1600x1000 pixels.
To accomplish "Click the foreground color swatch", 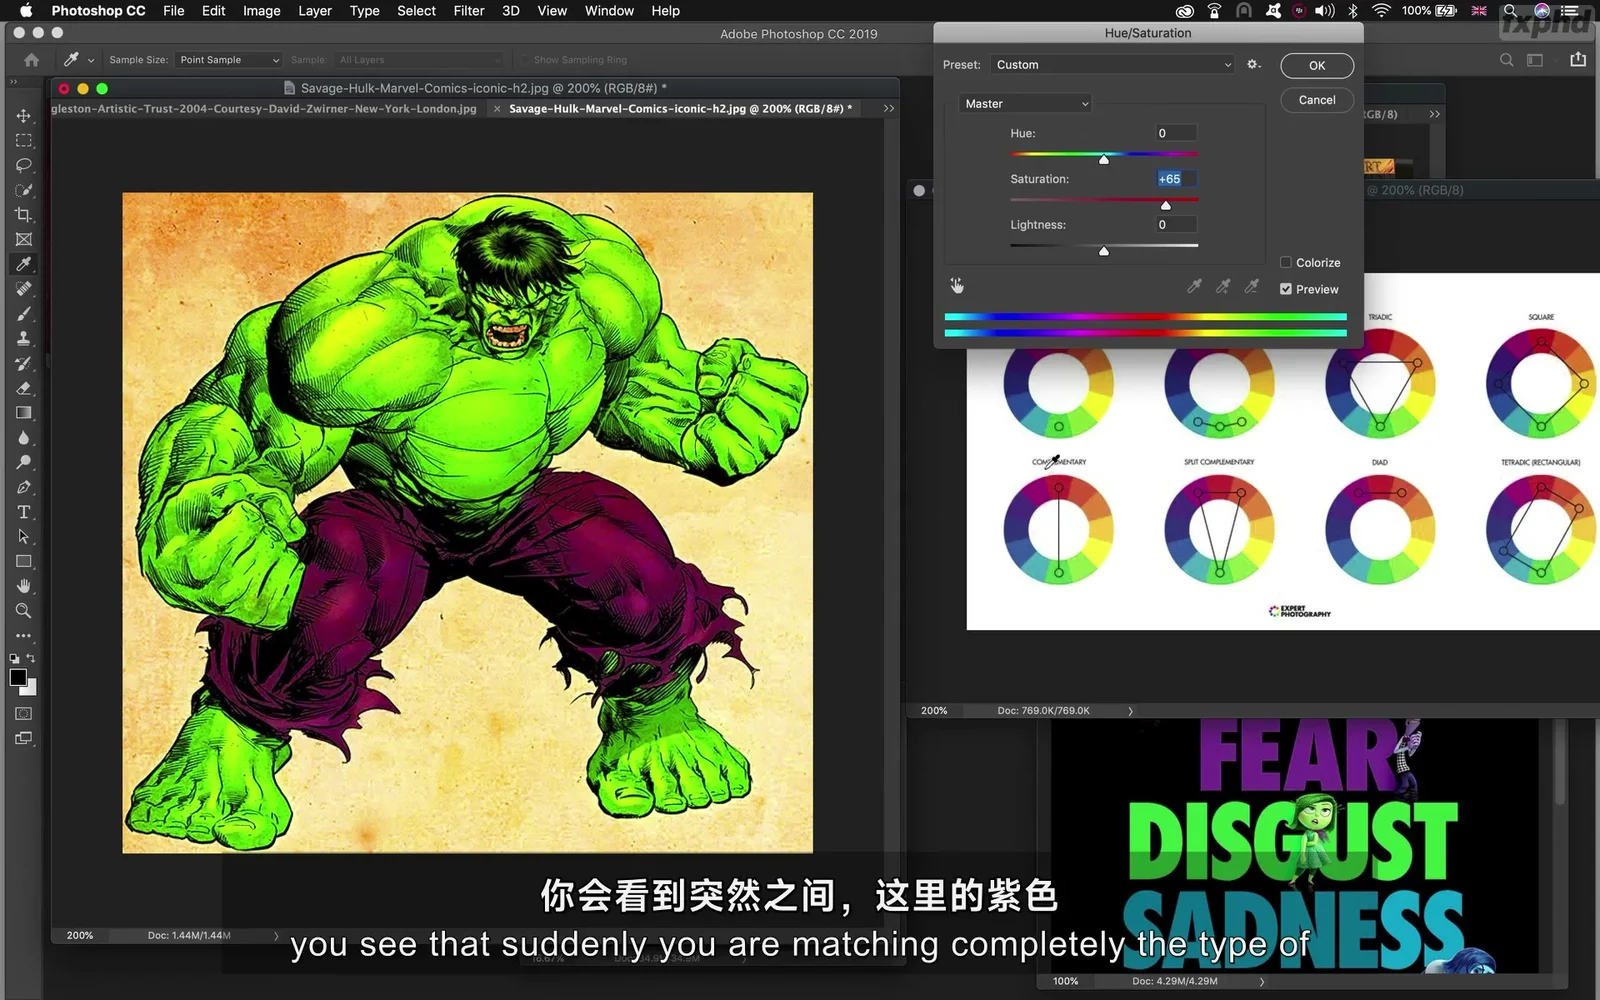I will pos(17,677).
